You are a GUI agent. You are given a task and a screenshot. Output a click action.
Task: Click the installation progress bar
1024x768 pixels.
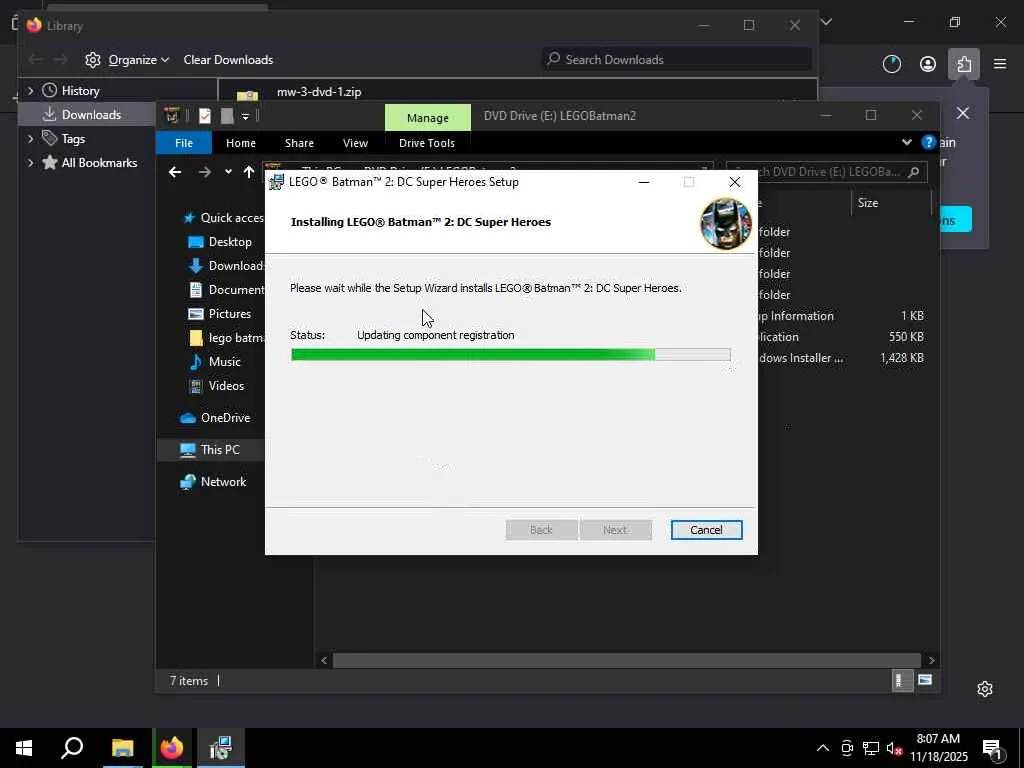tap(511, 355)
